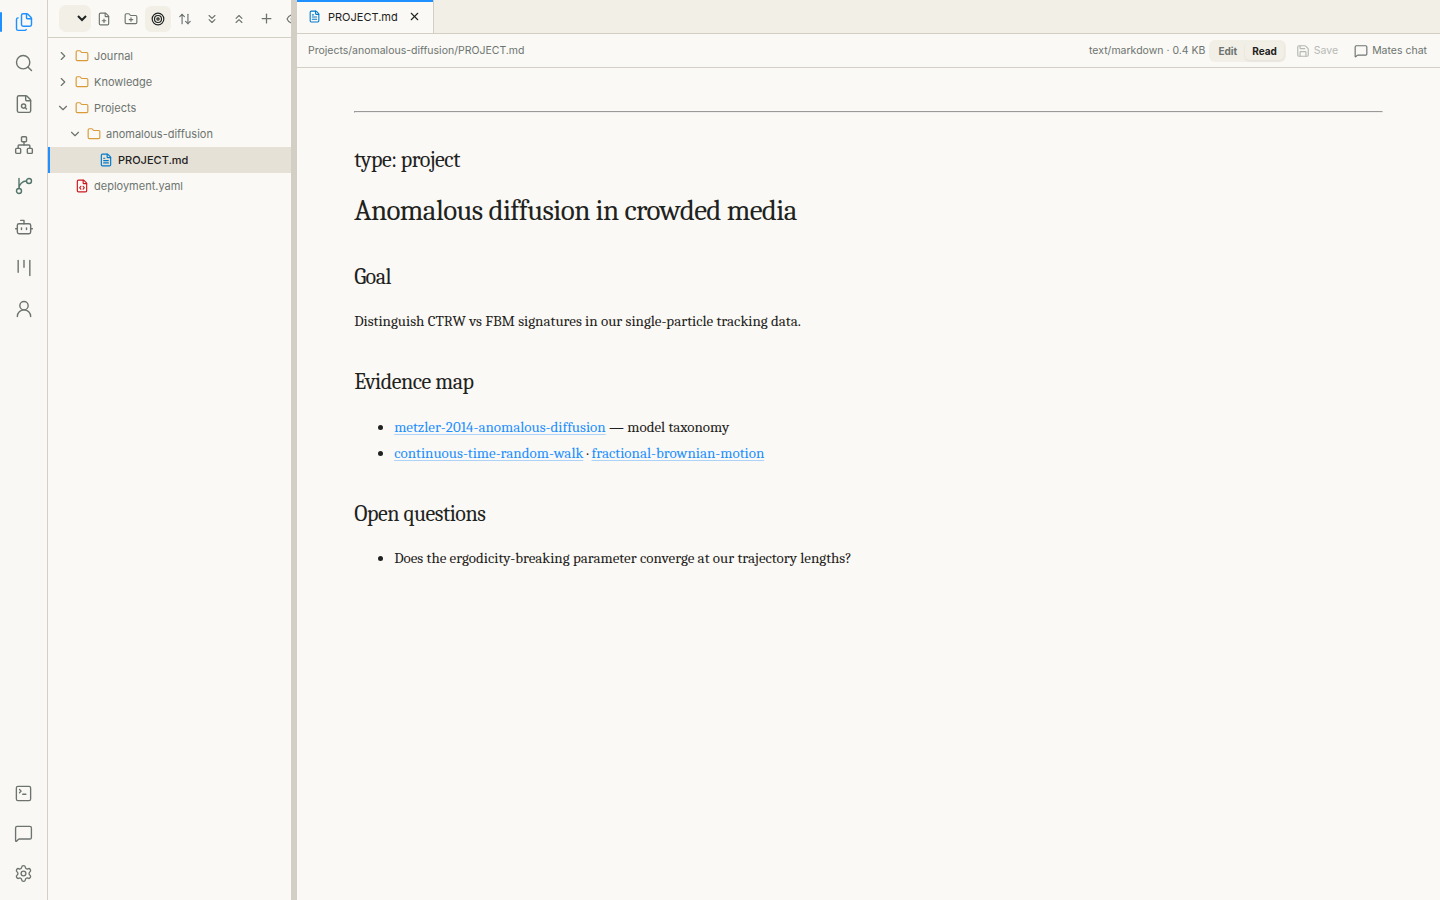
Task: Click the Save button
Action: (x=1317, y=50)
